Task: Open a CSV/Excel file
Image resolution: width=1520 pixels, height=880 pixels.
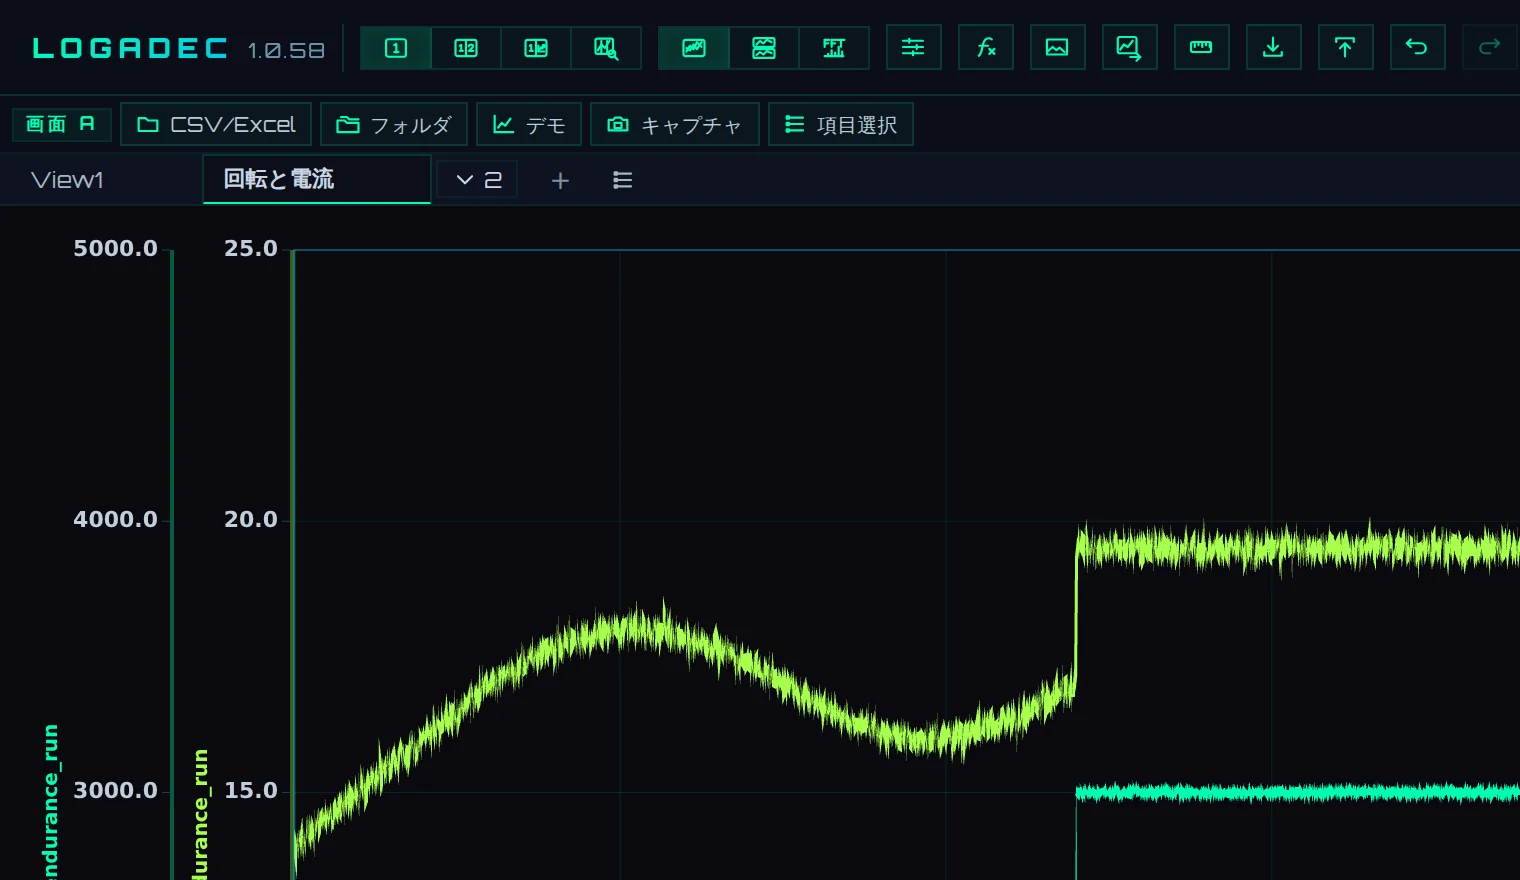Action: coord(216,124)
